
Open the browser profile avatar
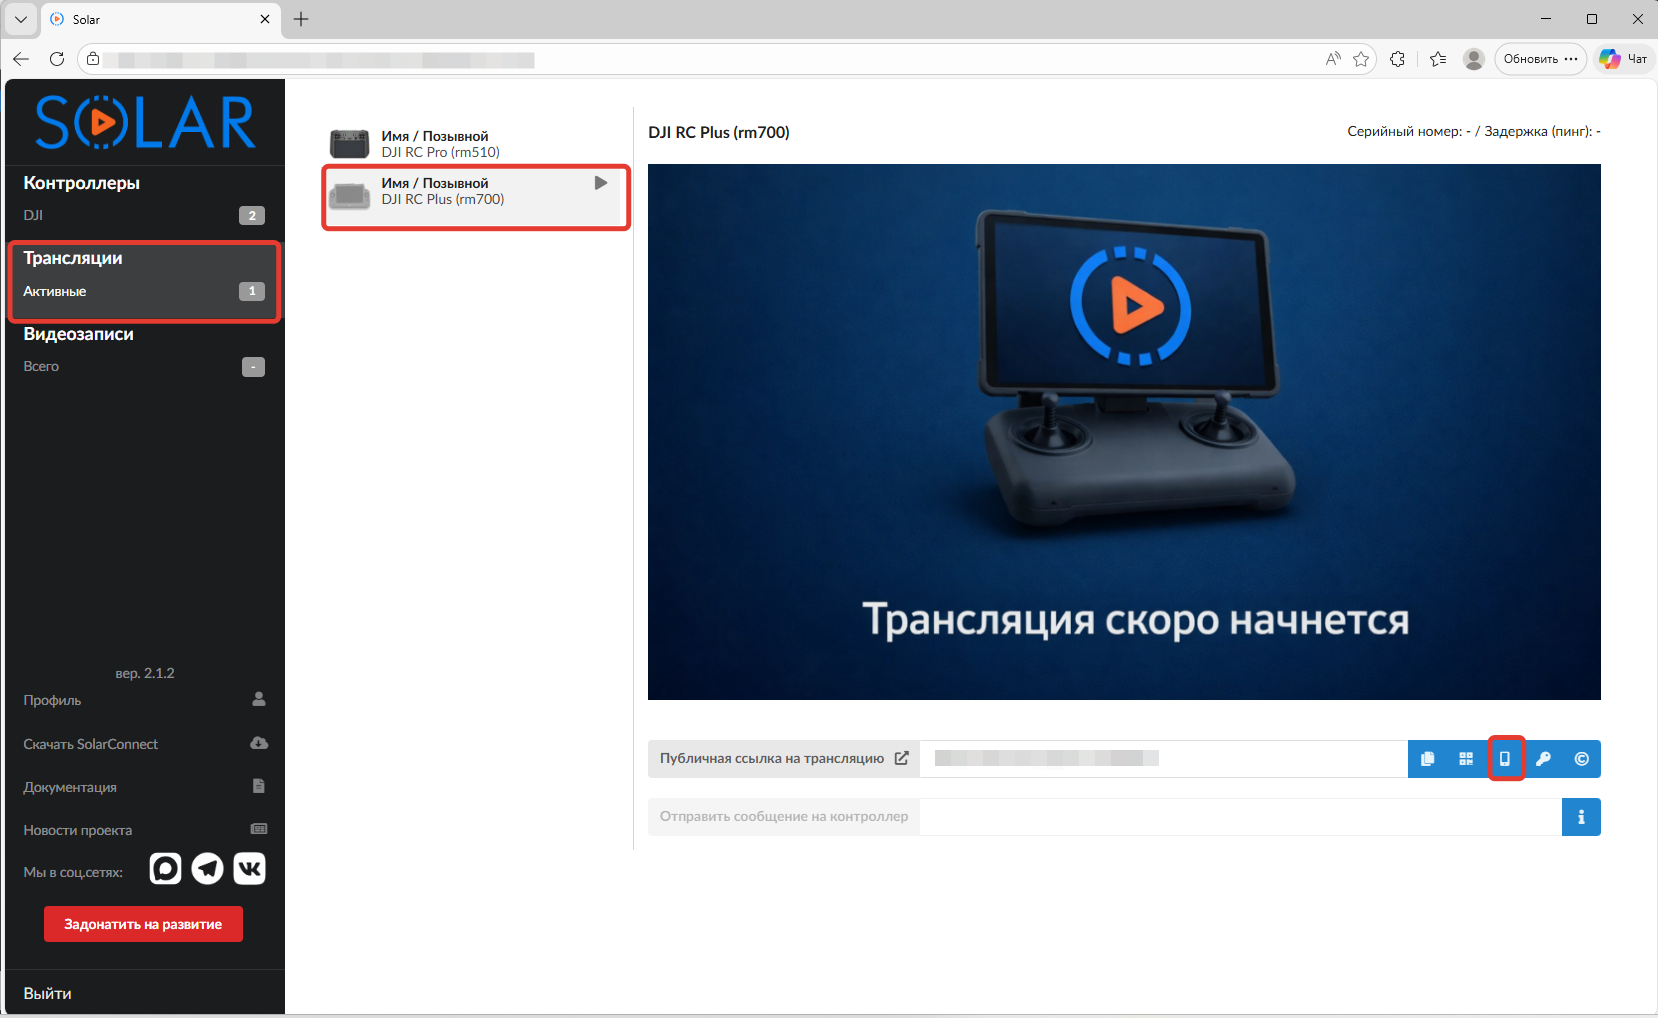(x=1474, y=59)
